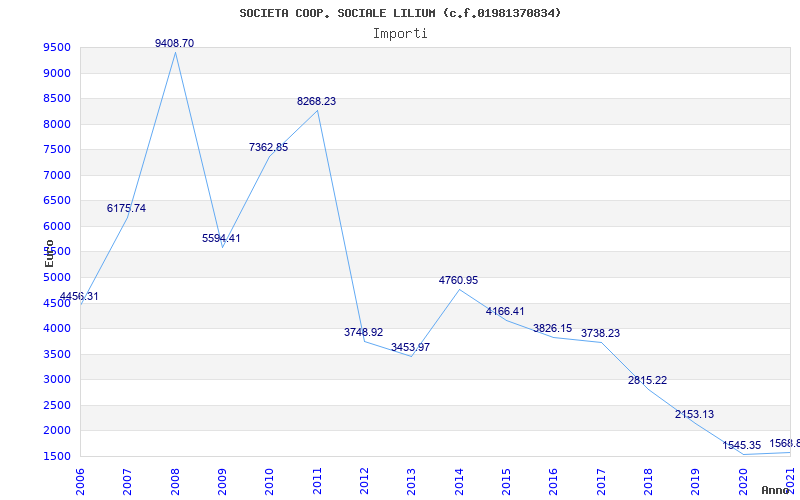Click the 2019 x-axis year label
This screenshot has width=800, height=500.
coord(695,483)
